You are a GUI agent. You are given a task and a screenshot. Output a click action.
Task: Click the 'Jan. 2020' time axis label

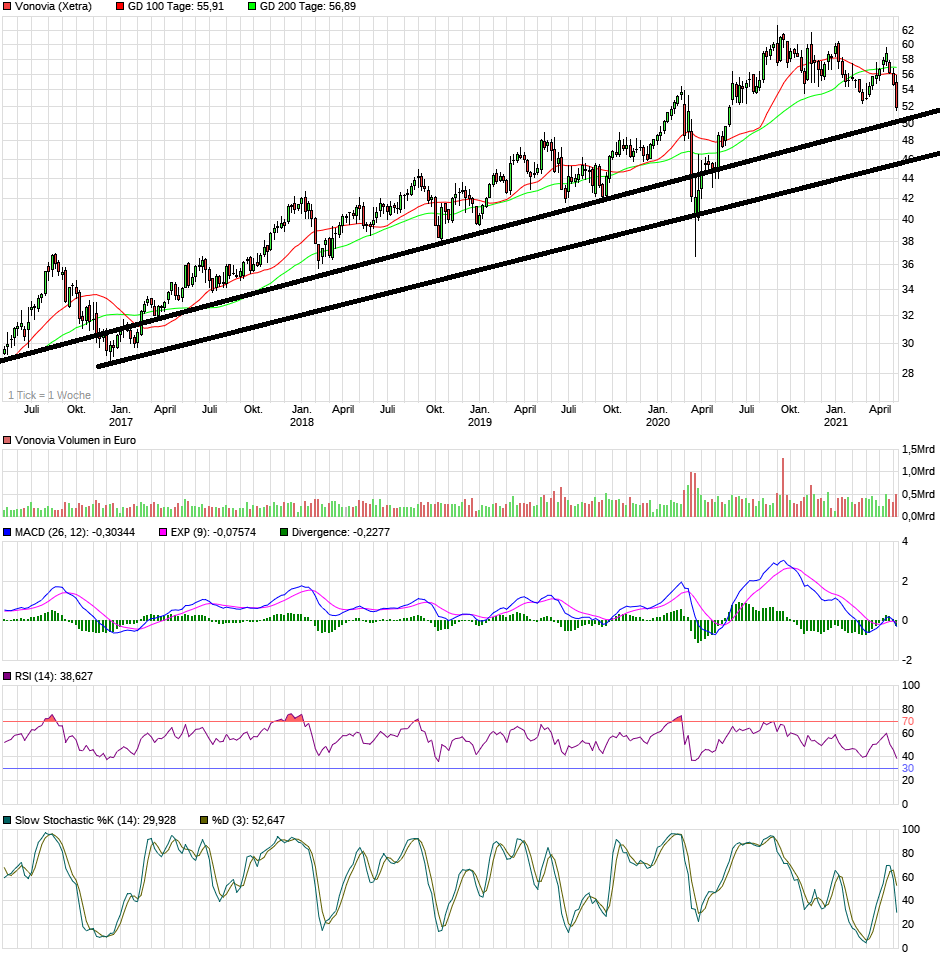[658, 415]
